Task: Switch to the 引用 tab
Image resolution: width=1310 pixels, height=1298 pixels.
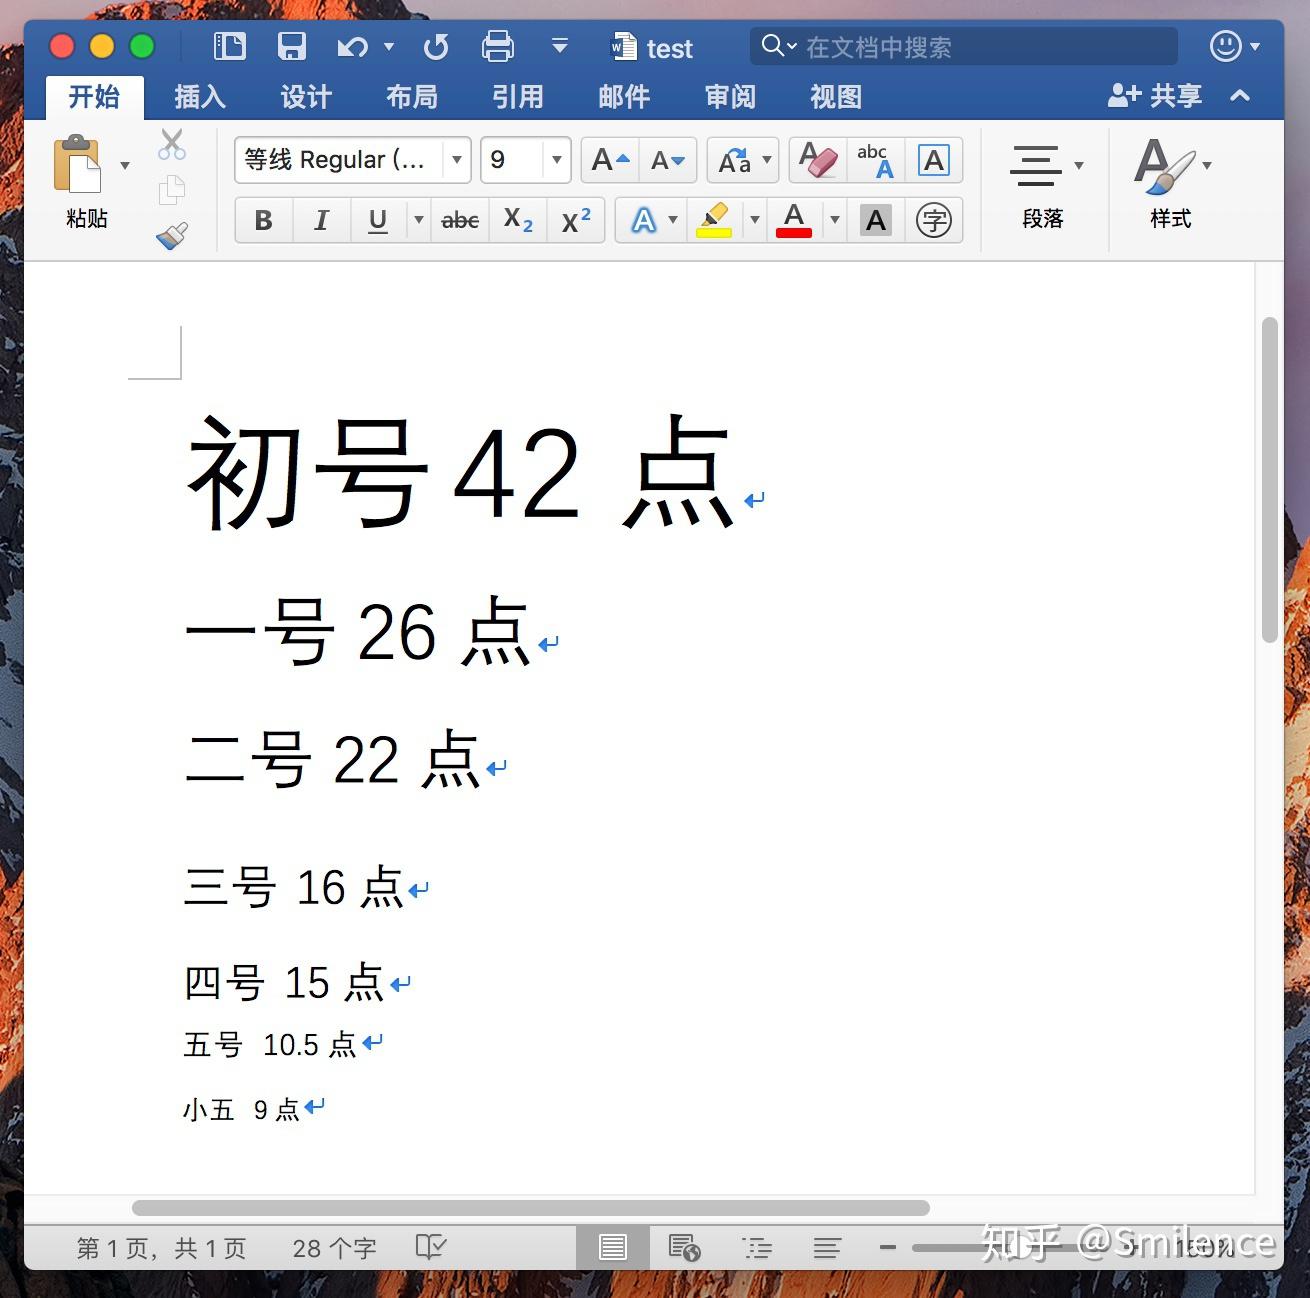Action: 518,97
